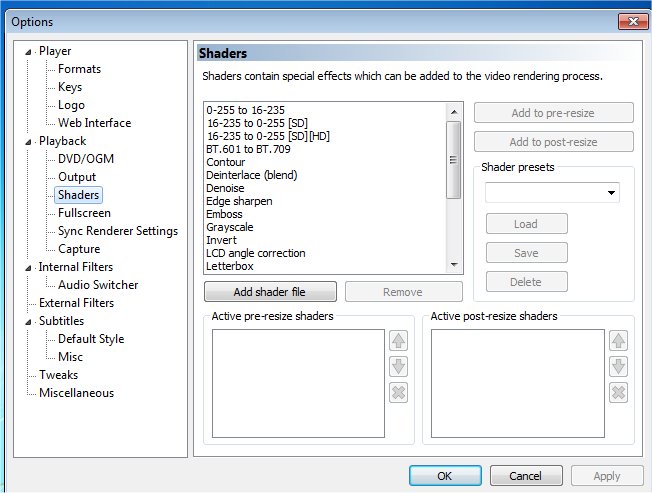Select the Deinterlace (blend) shader
This screenshot has width=652, height=493.
(x=252, y=175)
